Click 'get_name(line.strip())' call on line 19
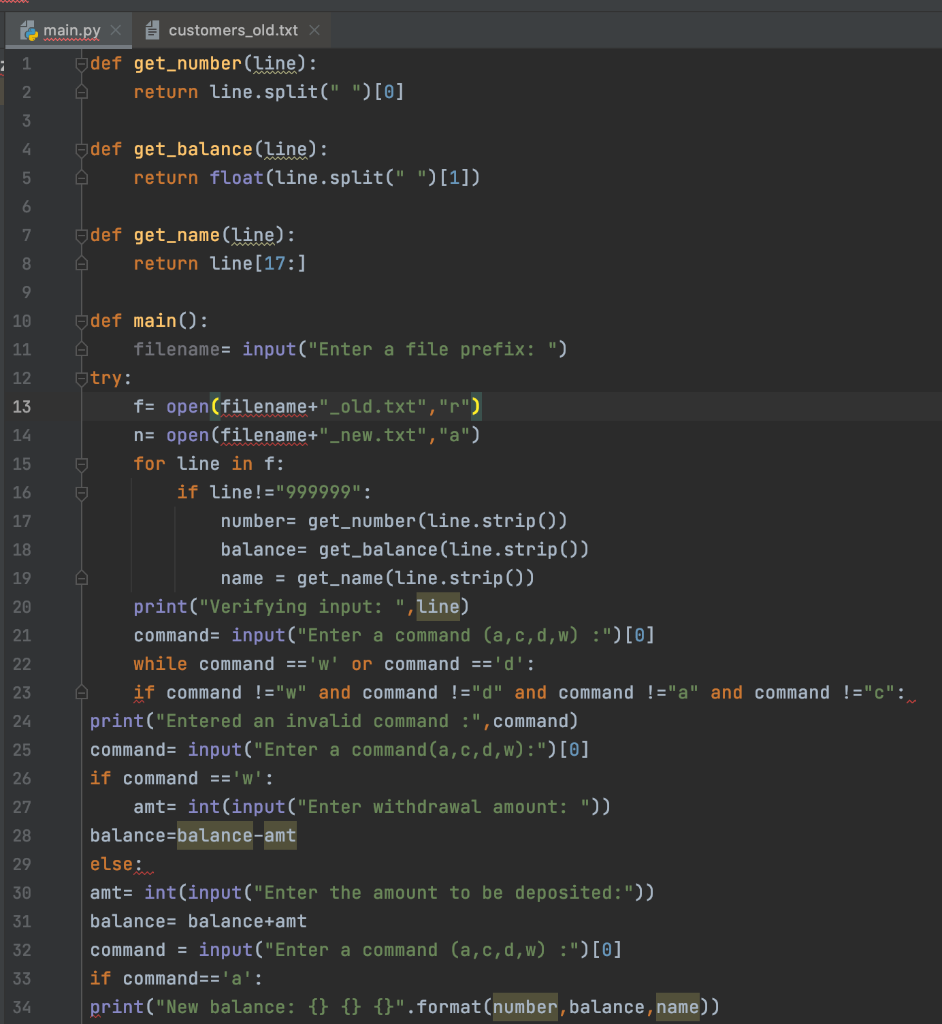Viewport: 942px width, 1024px height. click(x=415, y=579)
